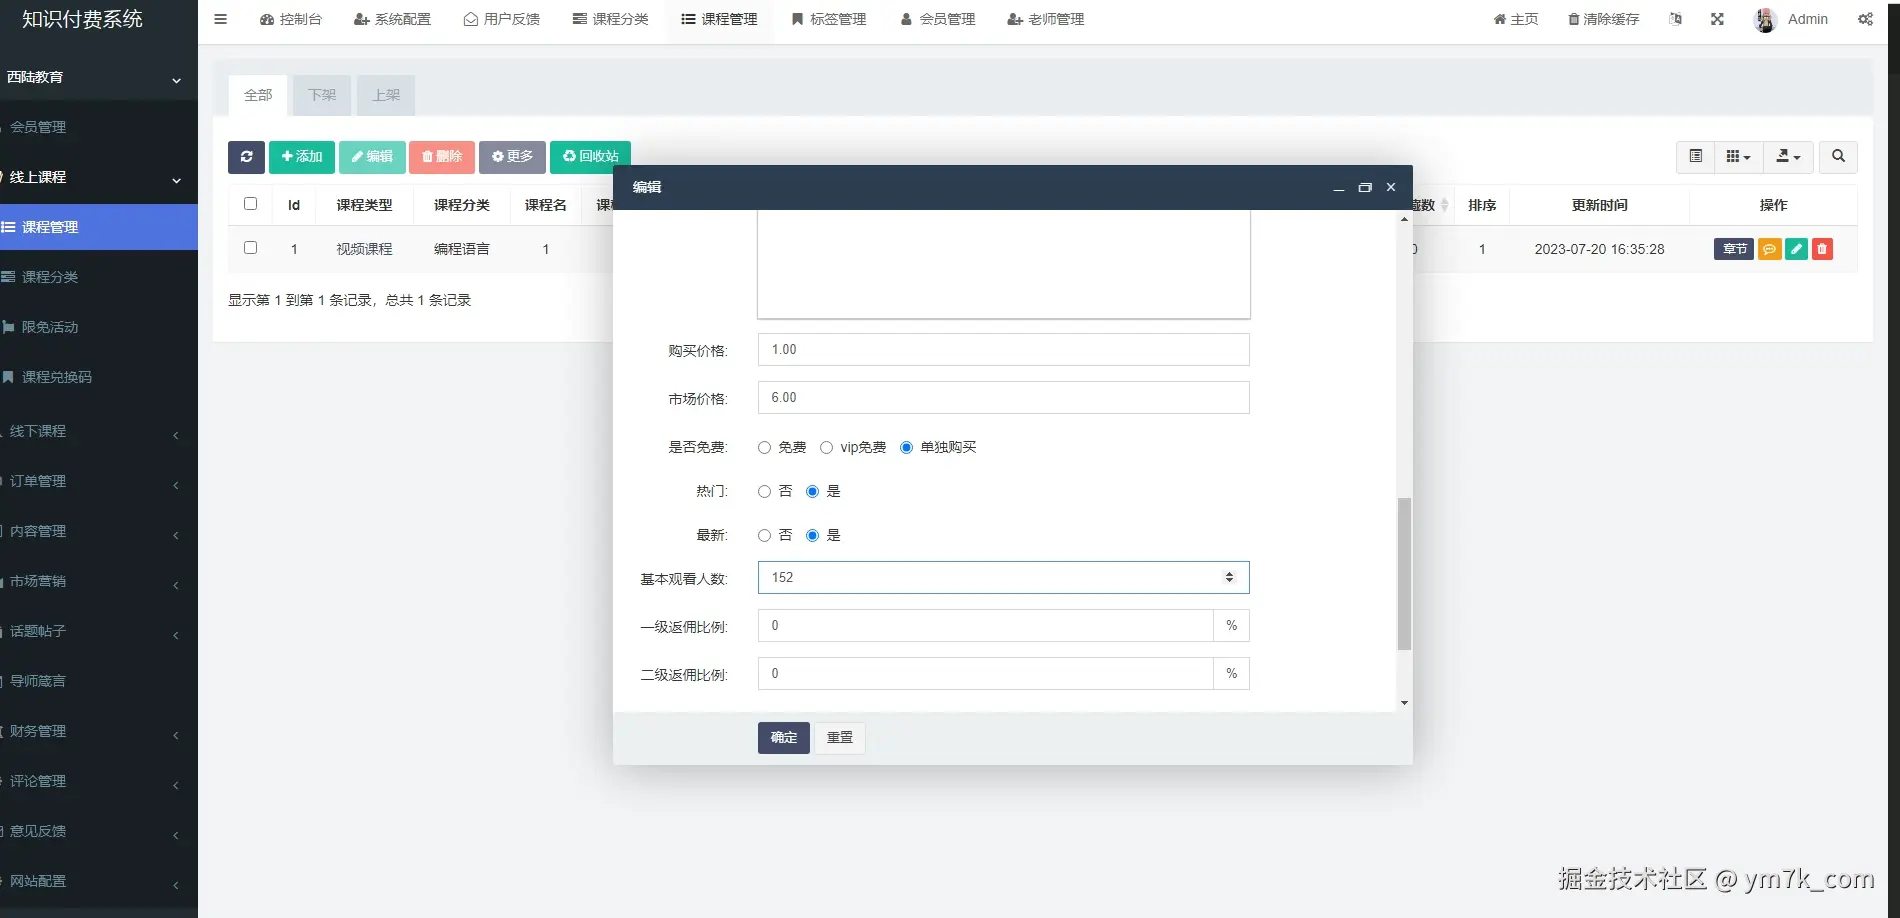
Task: Collapse the sidebar with the hamburger icon
Action: coord(221,19)
